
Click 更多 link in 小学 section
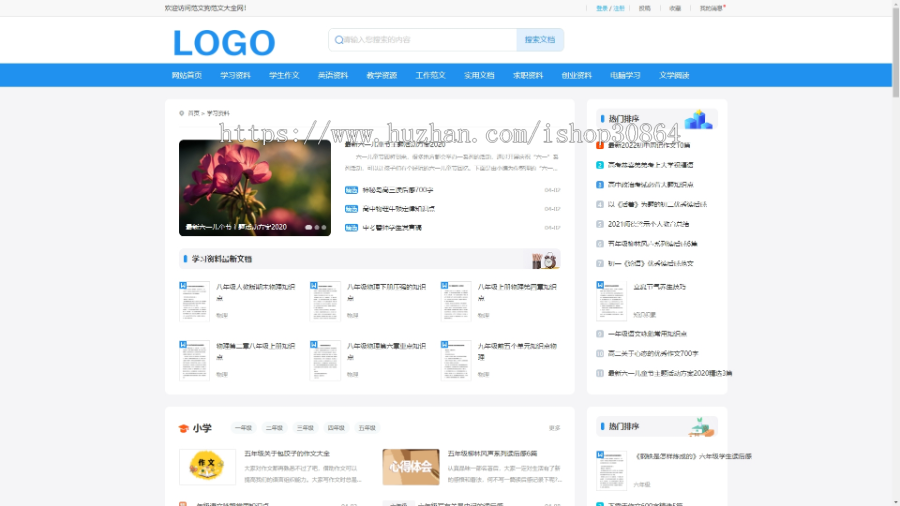554,428
